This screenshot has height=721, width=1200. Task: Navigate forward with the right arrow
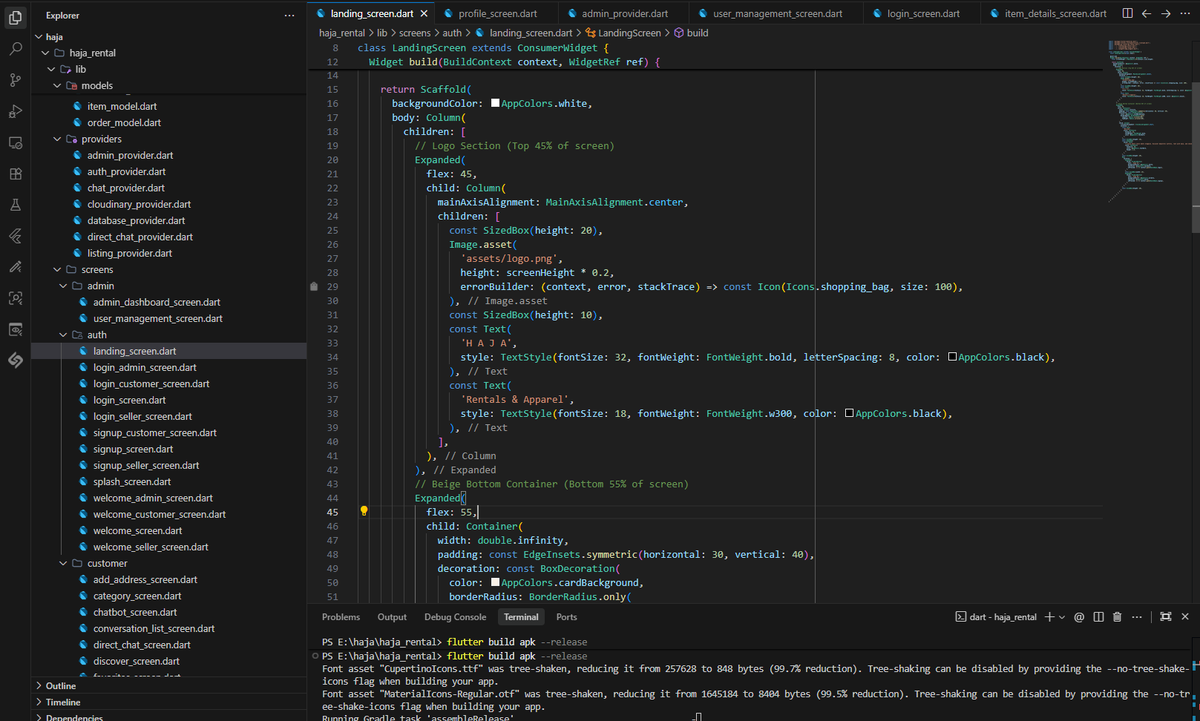coord(1164,14)
